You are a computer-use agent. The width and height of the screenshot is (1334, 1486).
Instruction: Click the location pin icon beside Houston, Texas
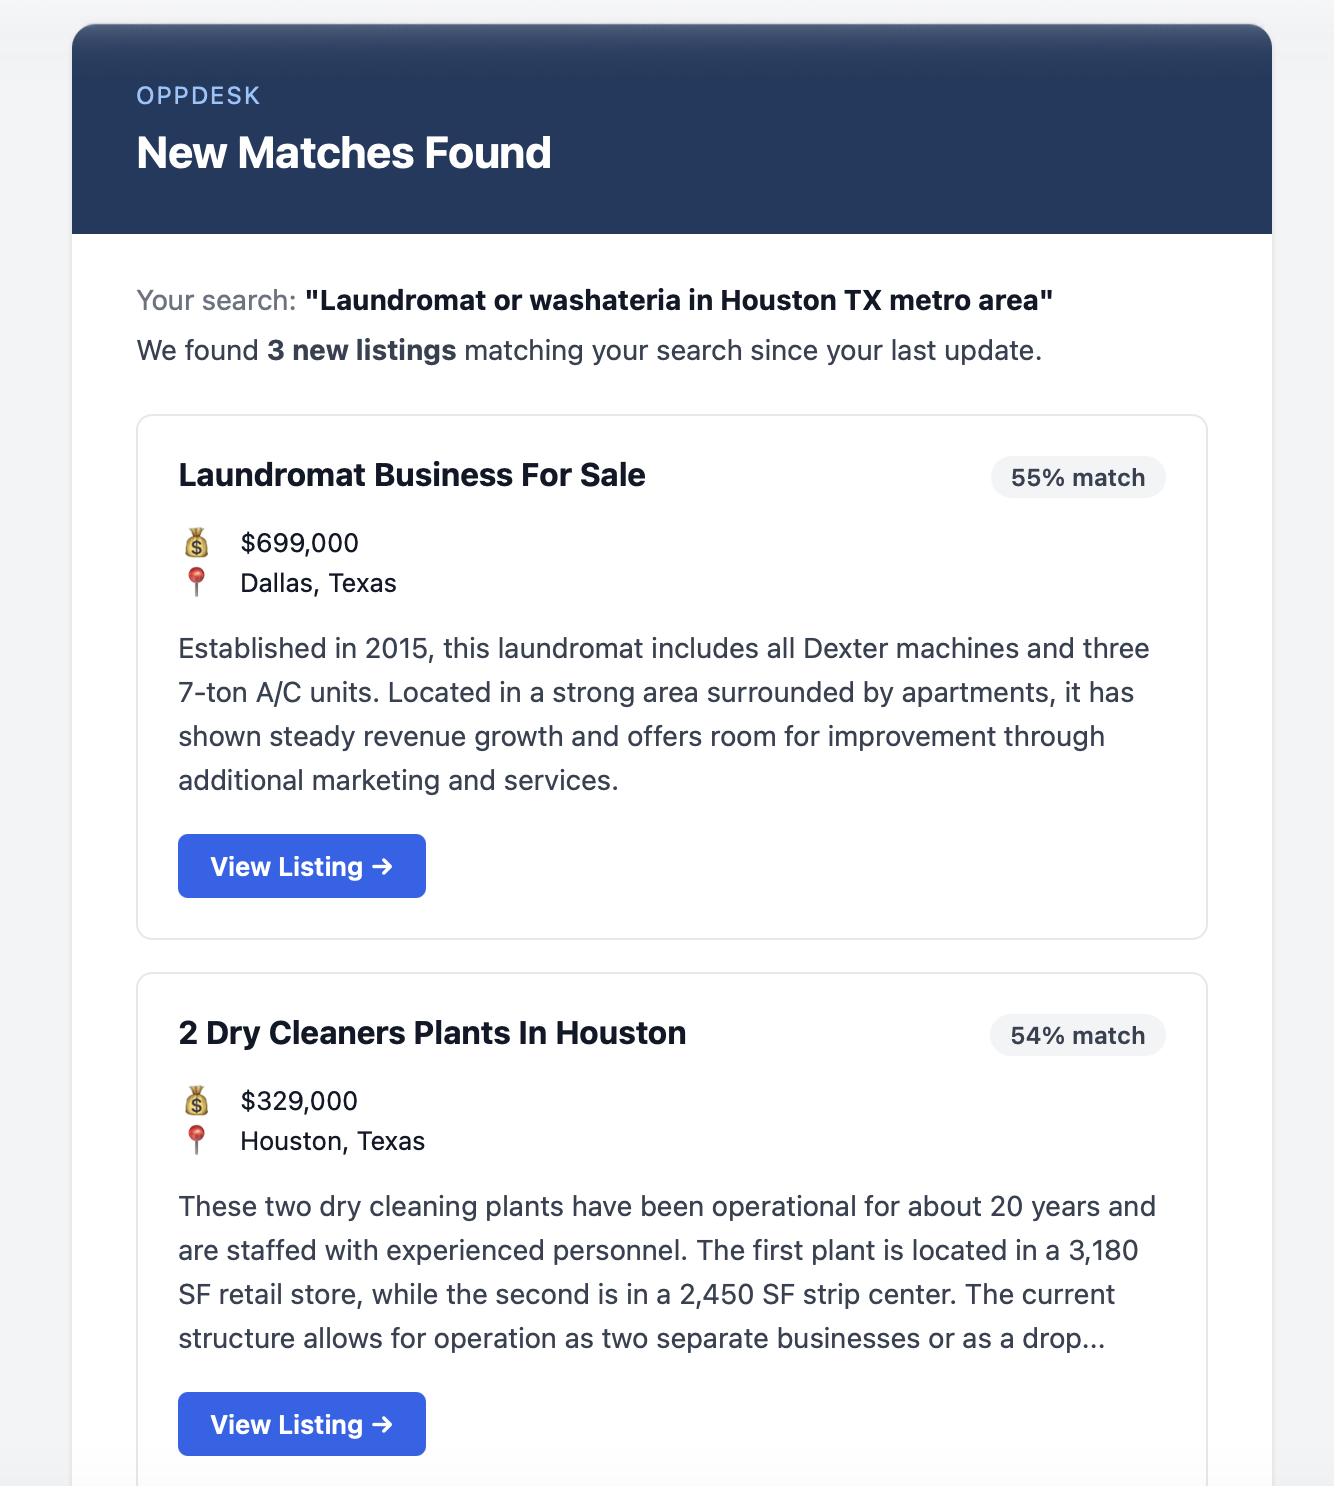pyautogui.click(x=197, y=1140)
